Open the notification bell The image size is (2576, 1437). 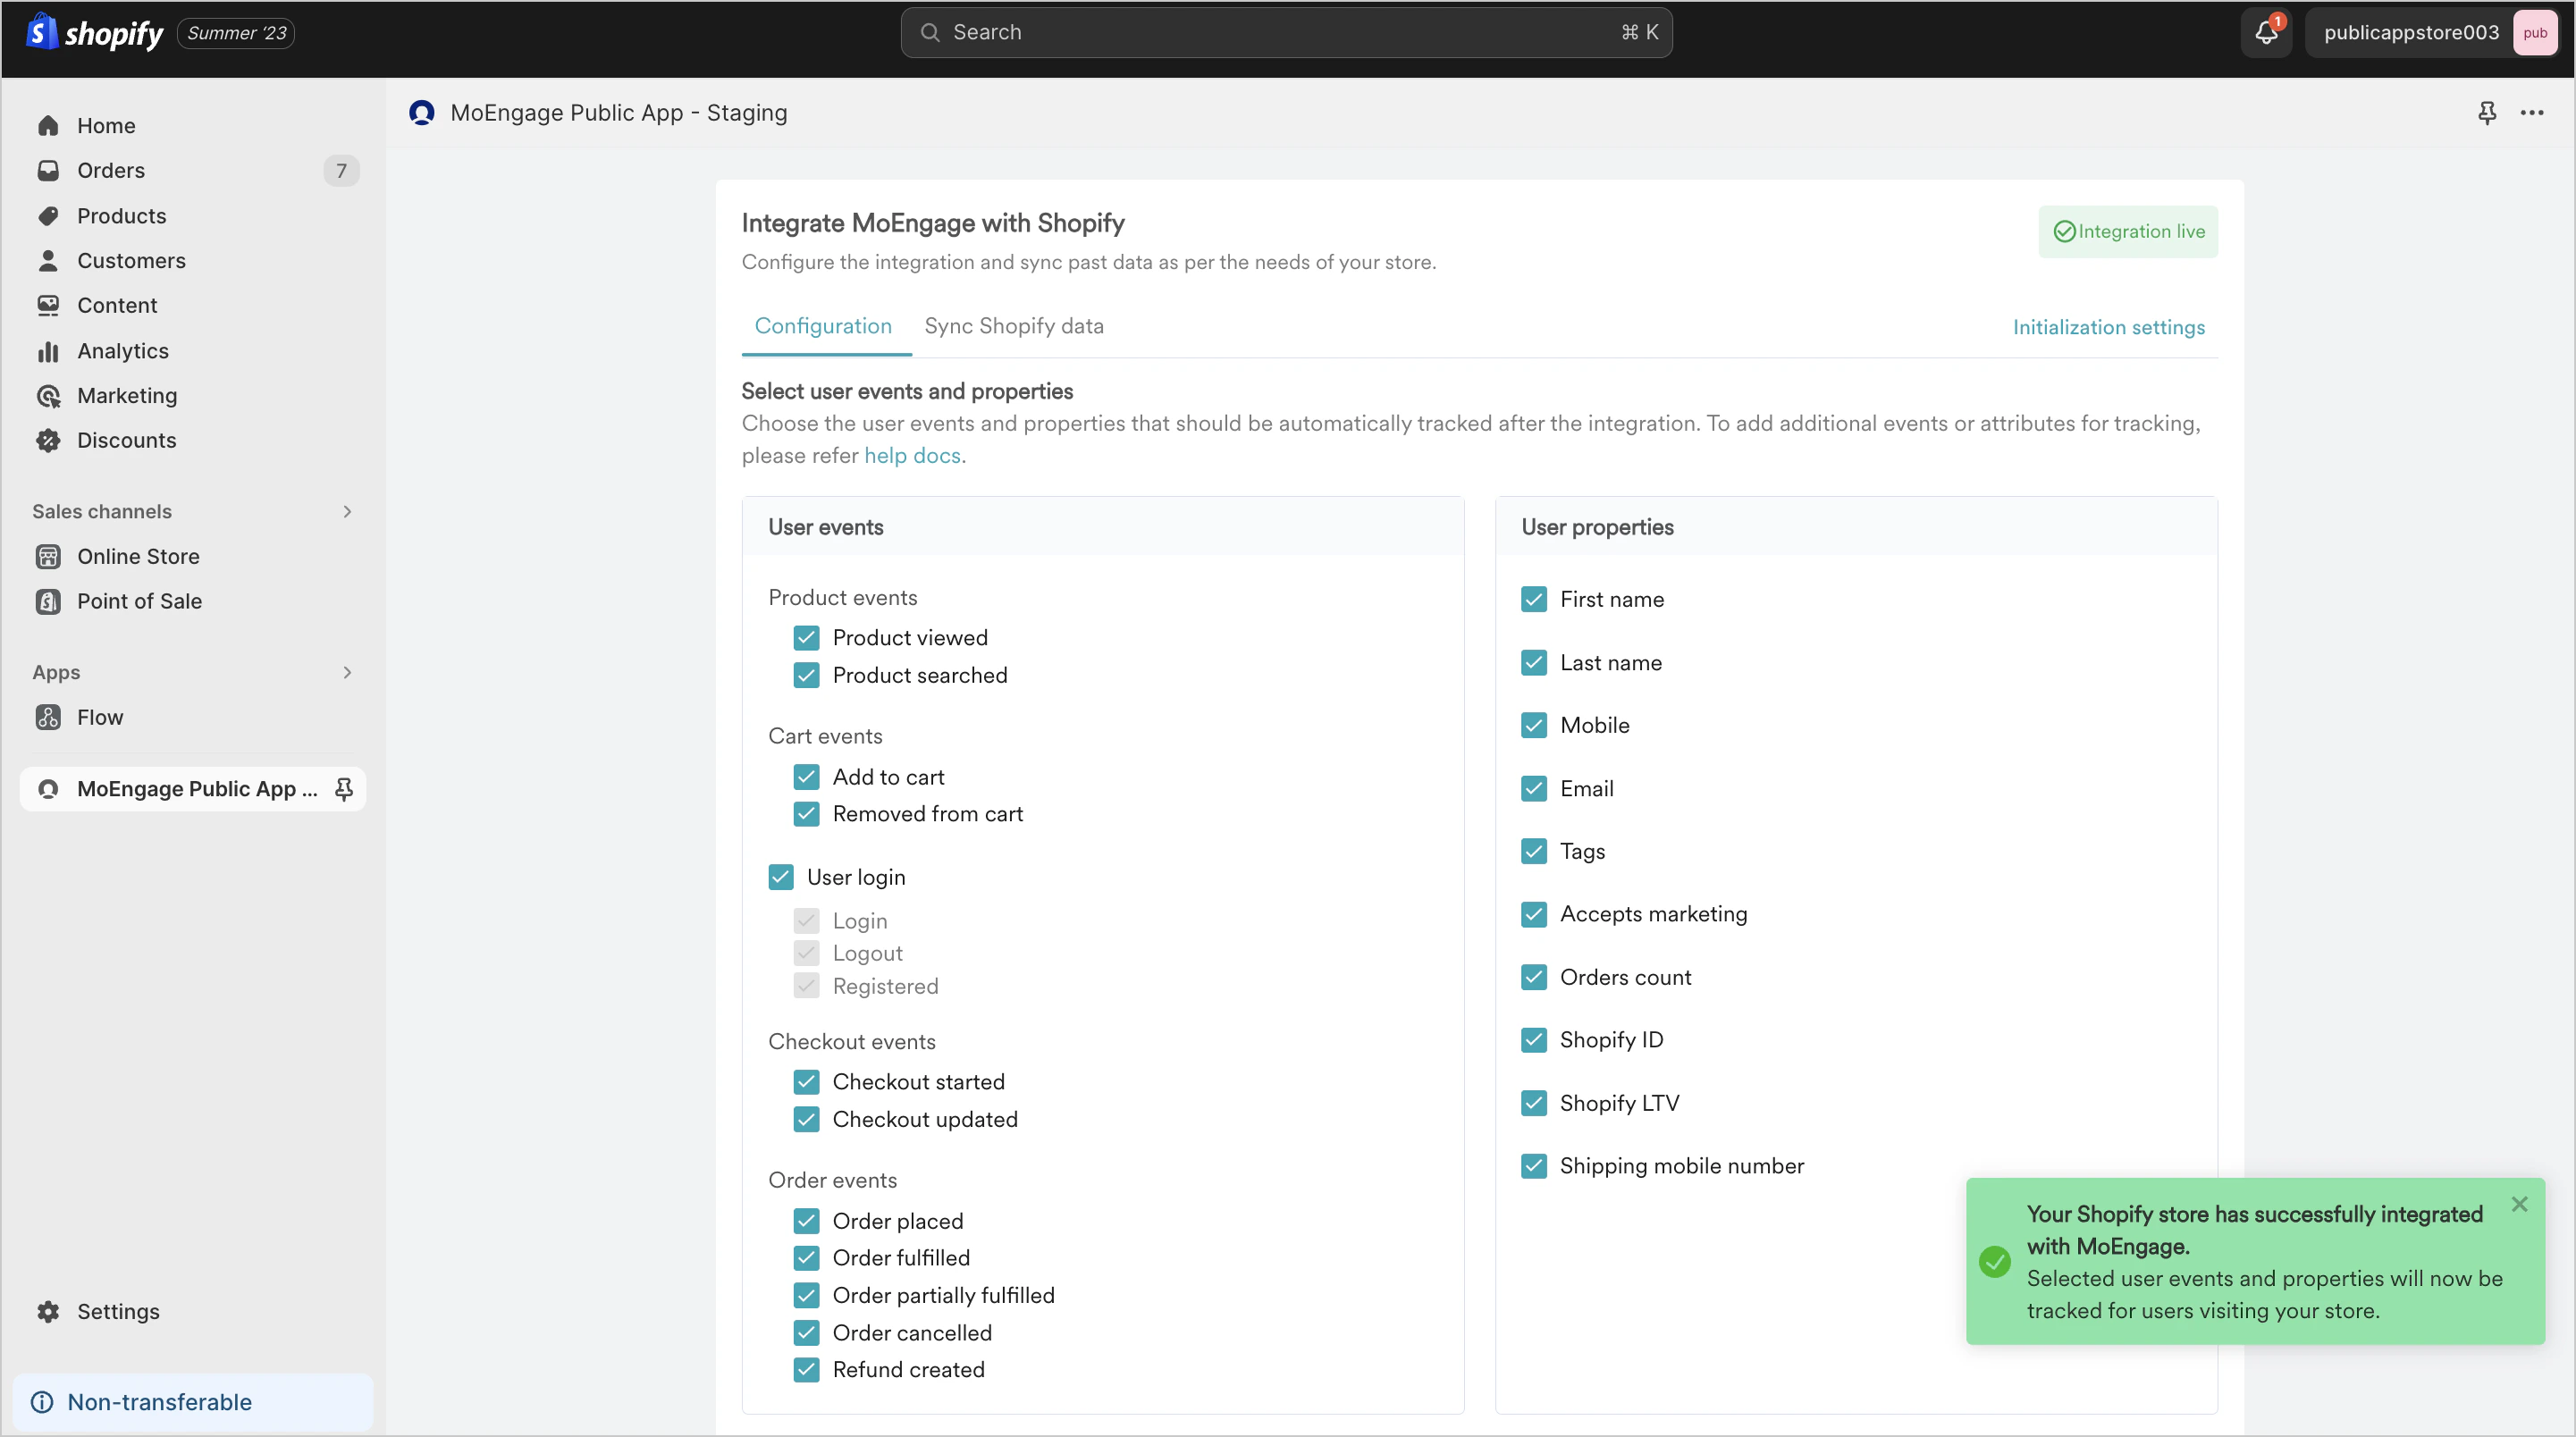(x=2264, y=32)
